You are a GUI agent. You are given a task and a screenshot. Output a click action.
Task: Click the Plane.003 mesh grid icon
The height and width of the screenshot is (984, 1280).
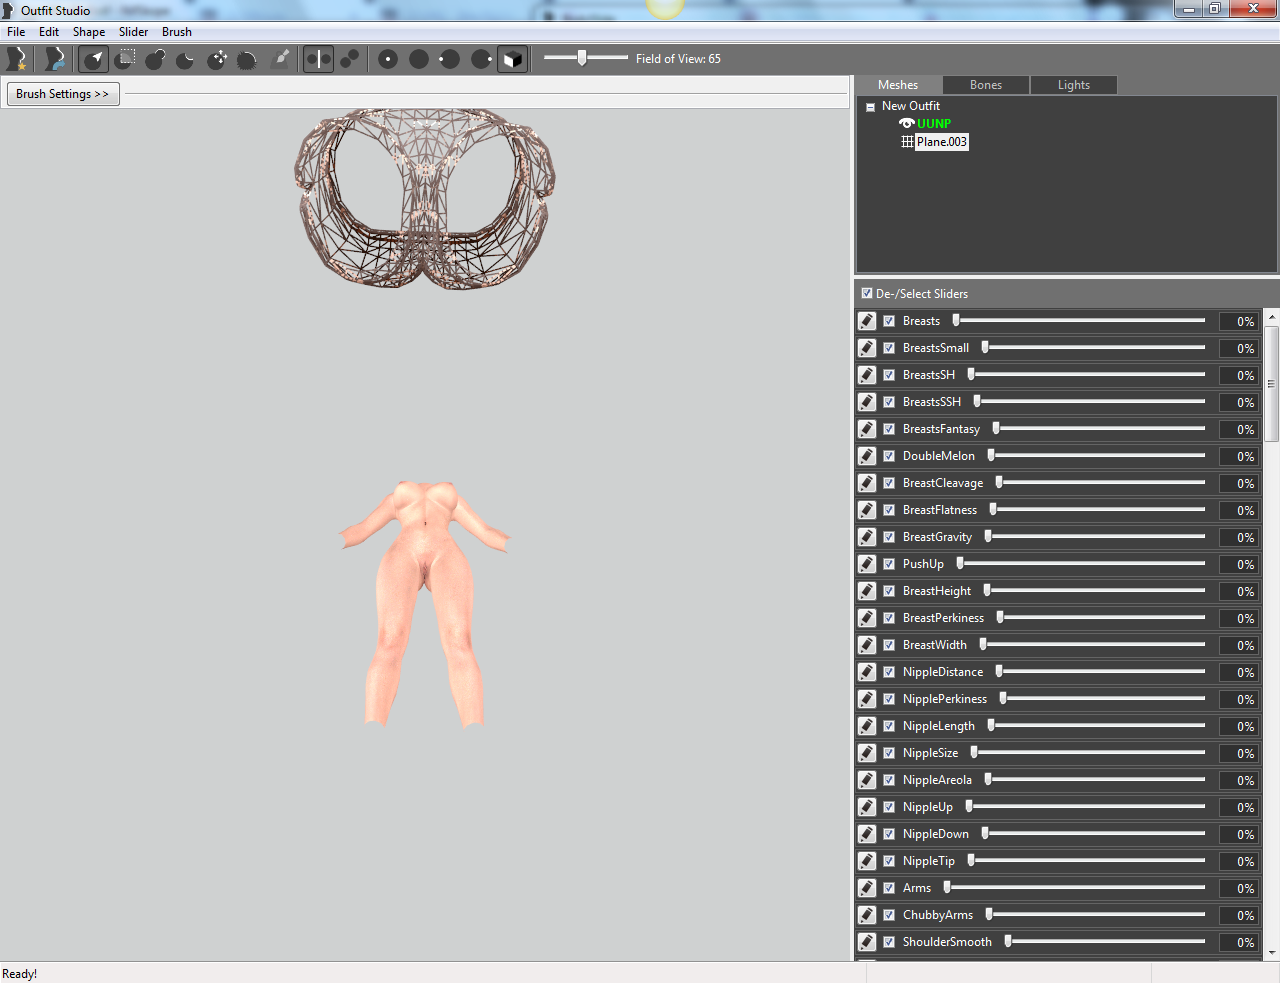coord(907,141)
